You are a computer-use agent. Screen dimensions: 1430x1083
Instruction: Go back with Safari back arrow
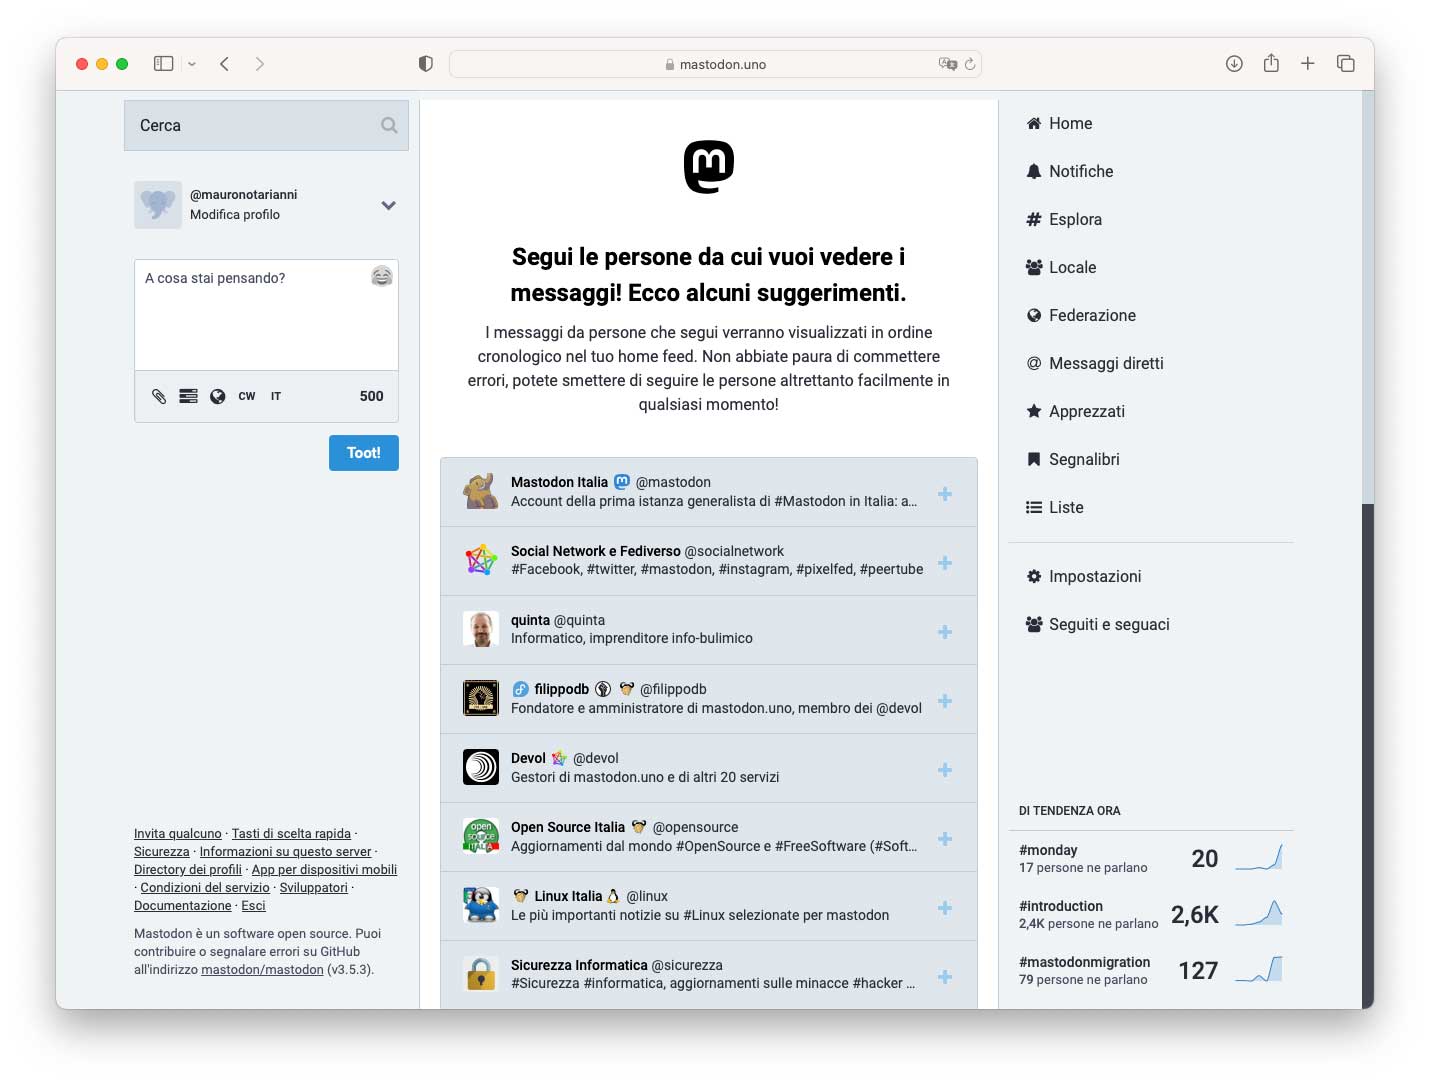click(x=225, y=64)
